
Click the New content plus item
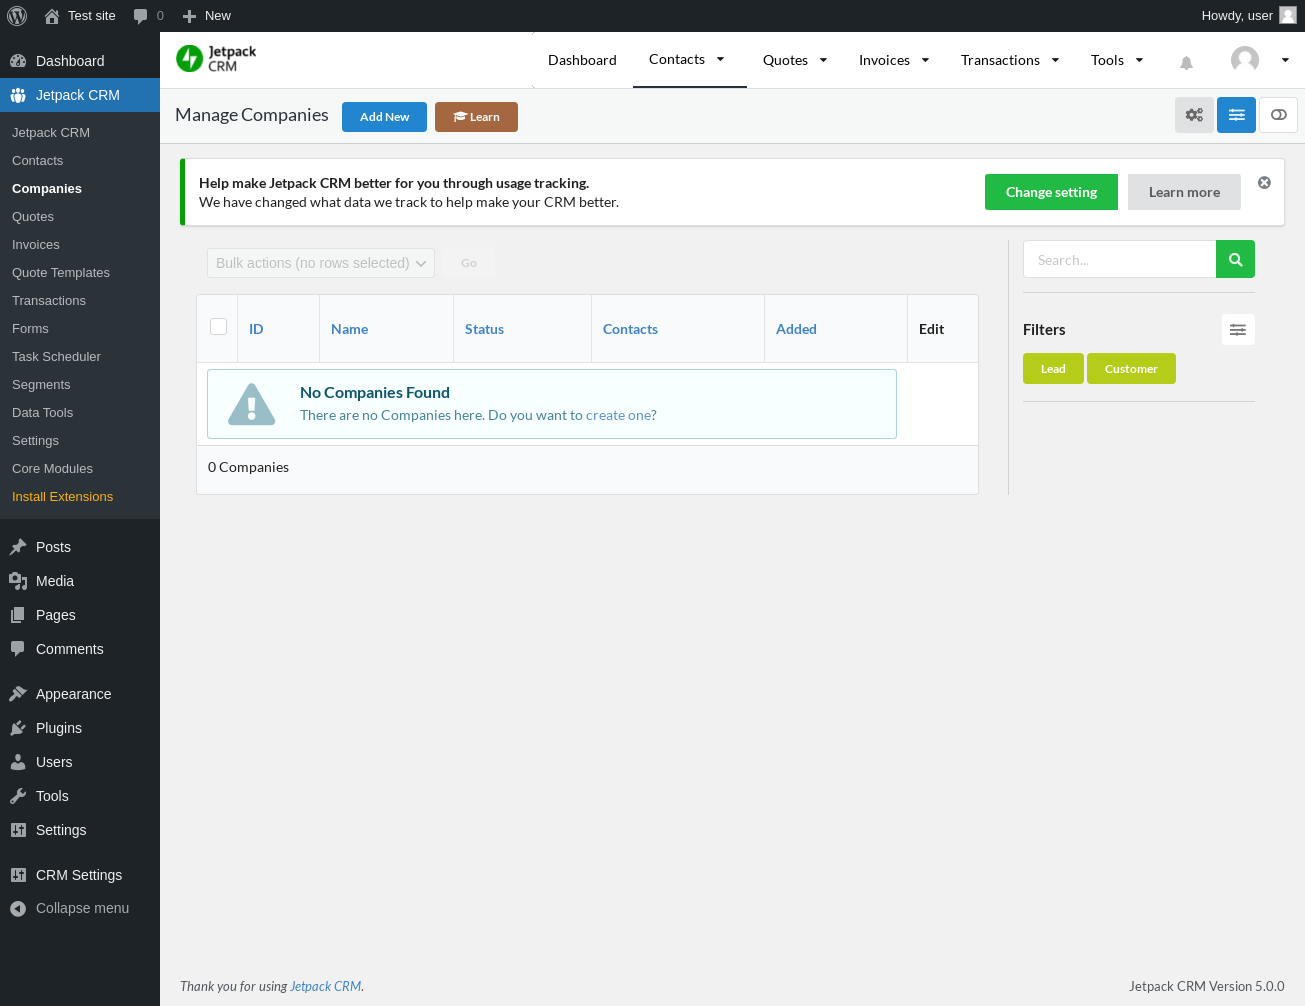pyautogui.click(x=206, y=16)
